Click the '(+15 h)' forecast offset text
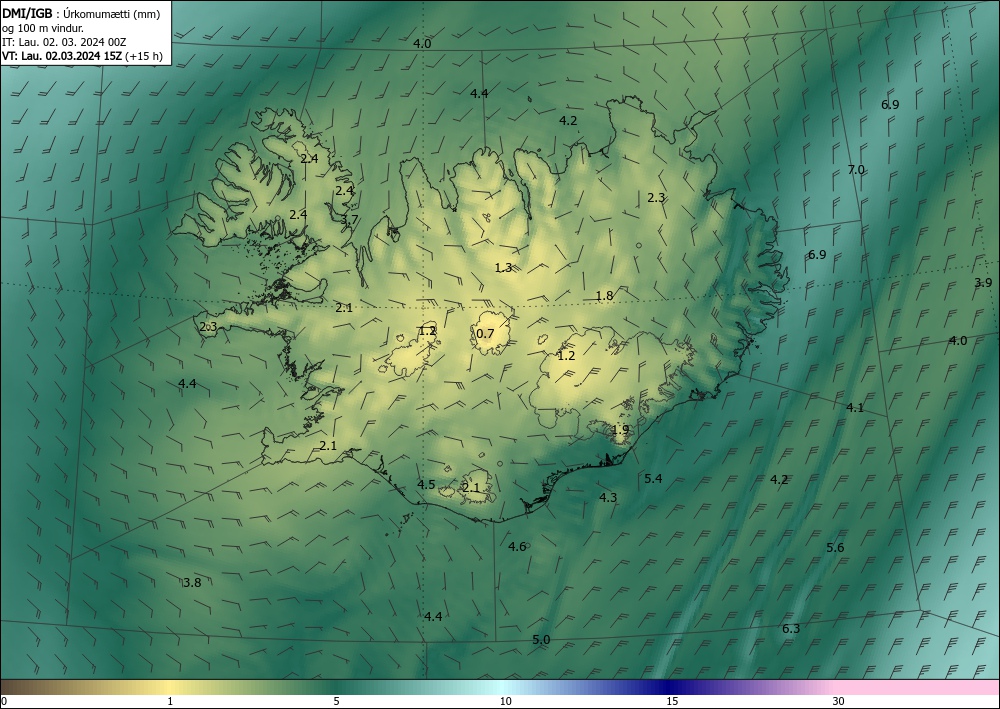 pyautogui.click(x=143, y=56)
